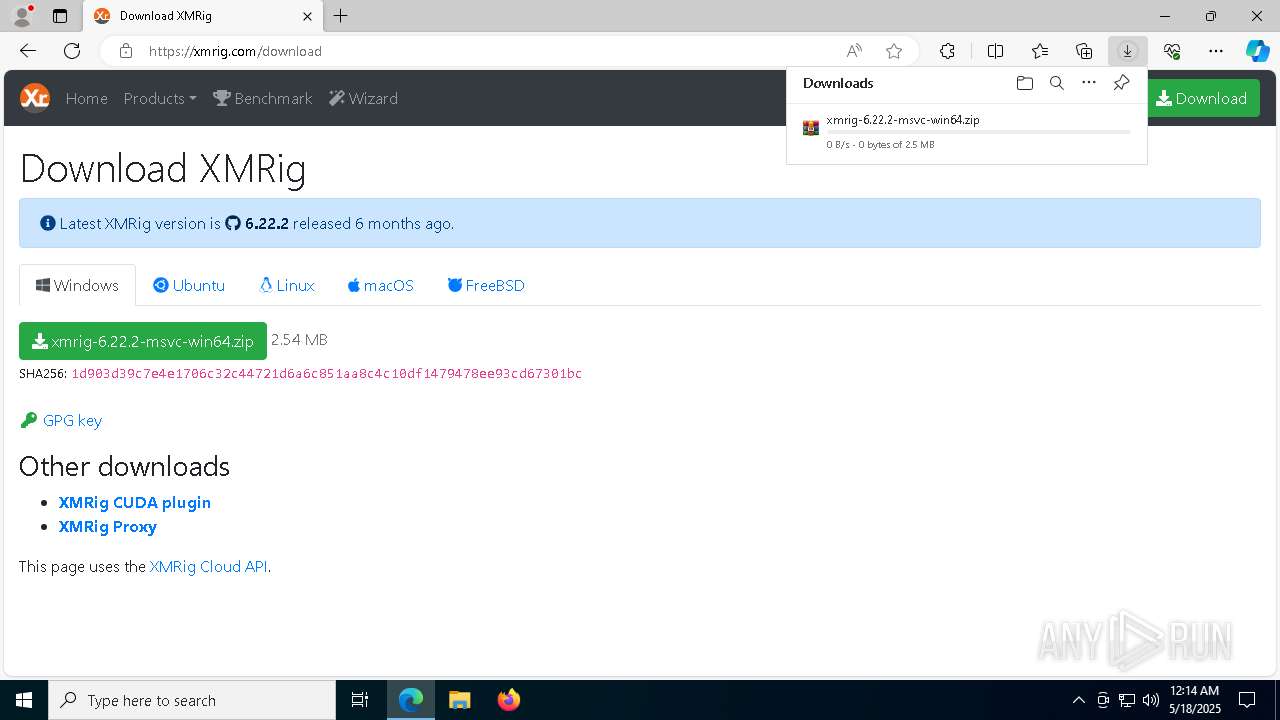The height and width of the screenshot is (720, 1280).
Task: Launch Firefox from taskbar
Action: click(509, 700)
